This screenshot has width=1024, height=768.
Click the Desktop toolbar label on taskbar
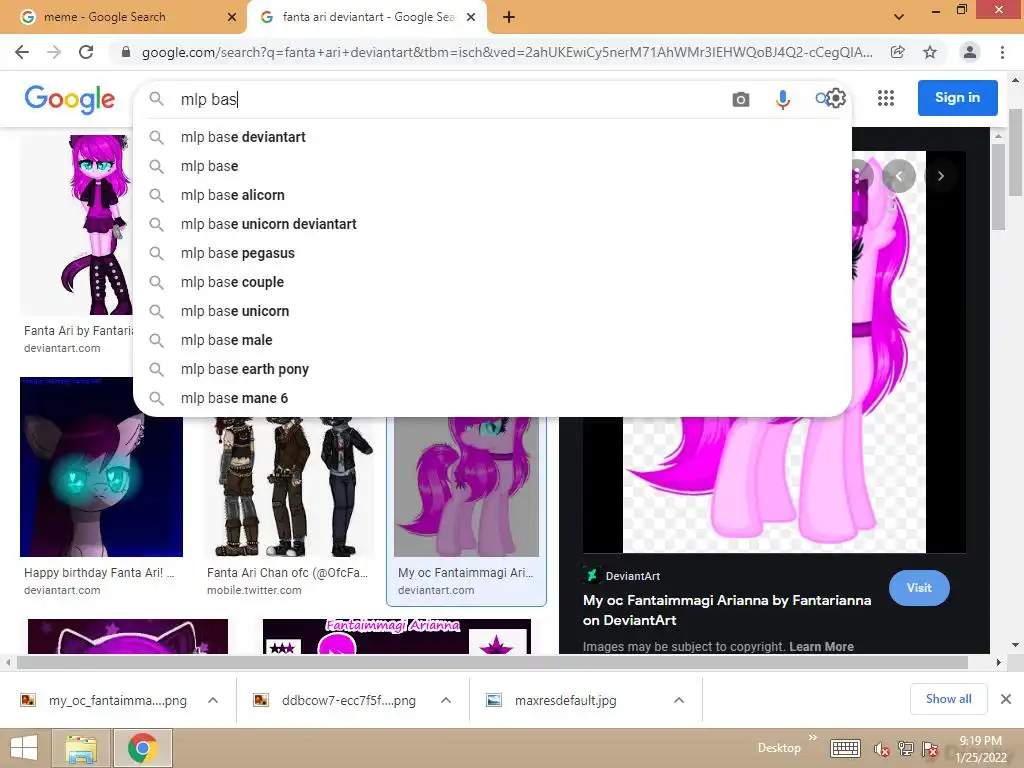click(779, 748)
